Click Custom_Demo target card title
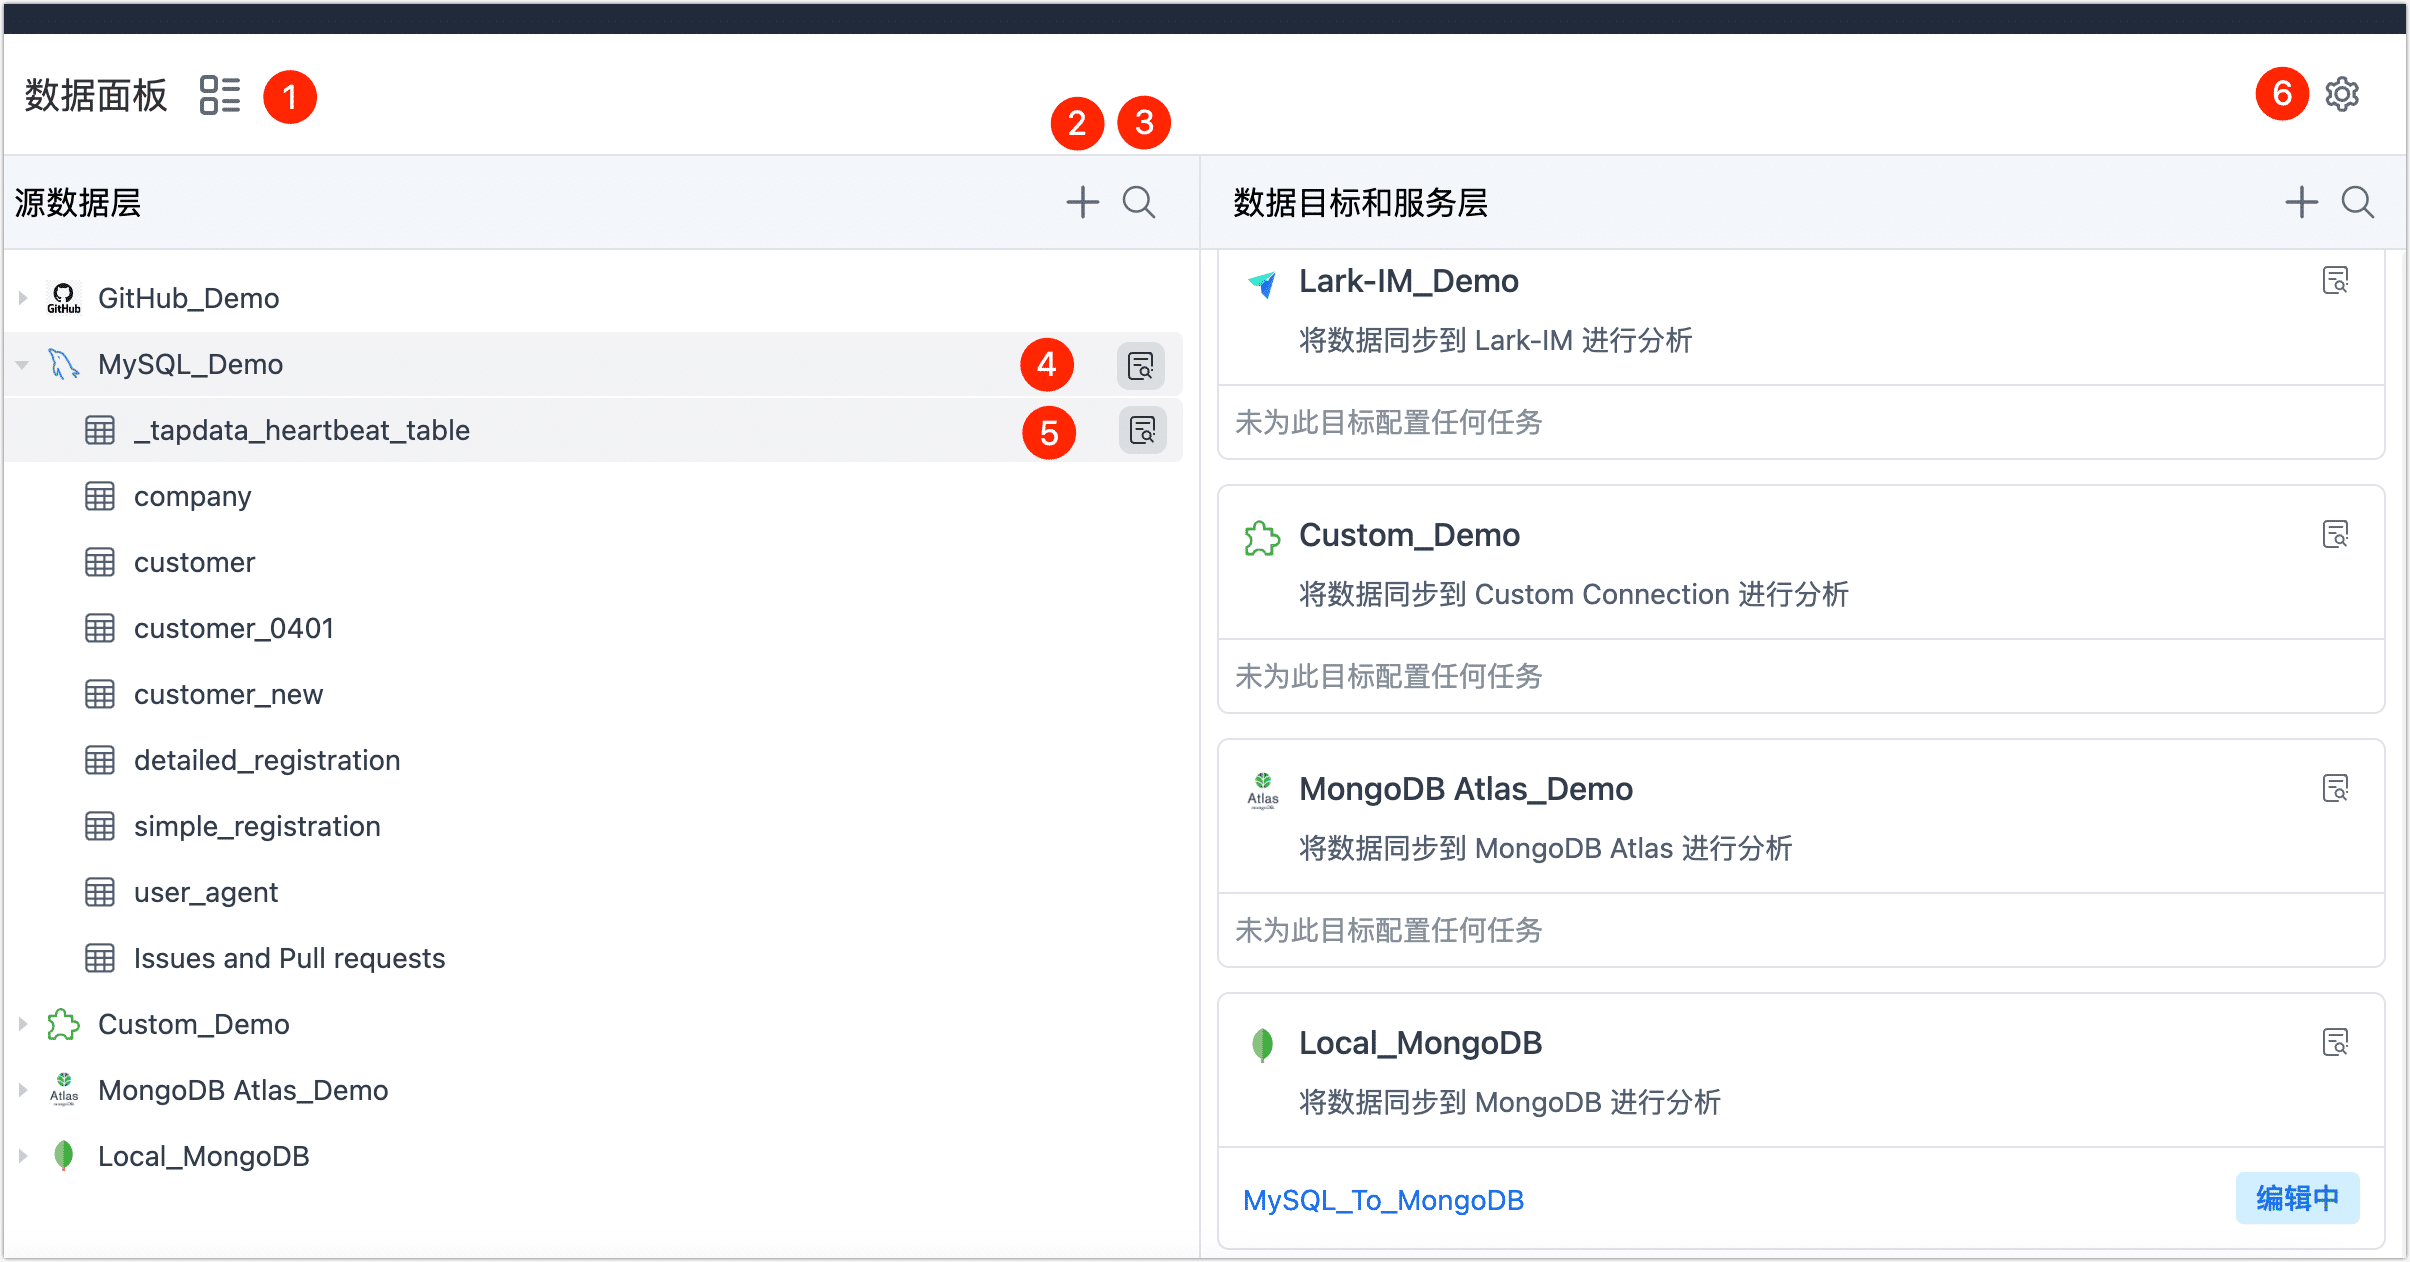Image resolution: width=2410 pixels, height=1262 pixels. click(x=1409, y=535)
